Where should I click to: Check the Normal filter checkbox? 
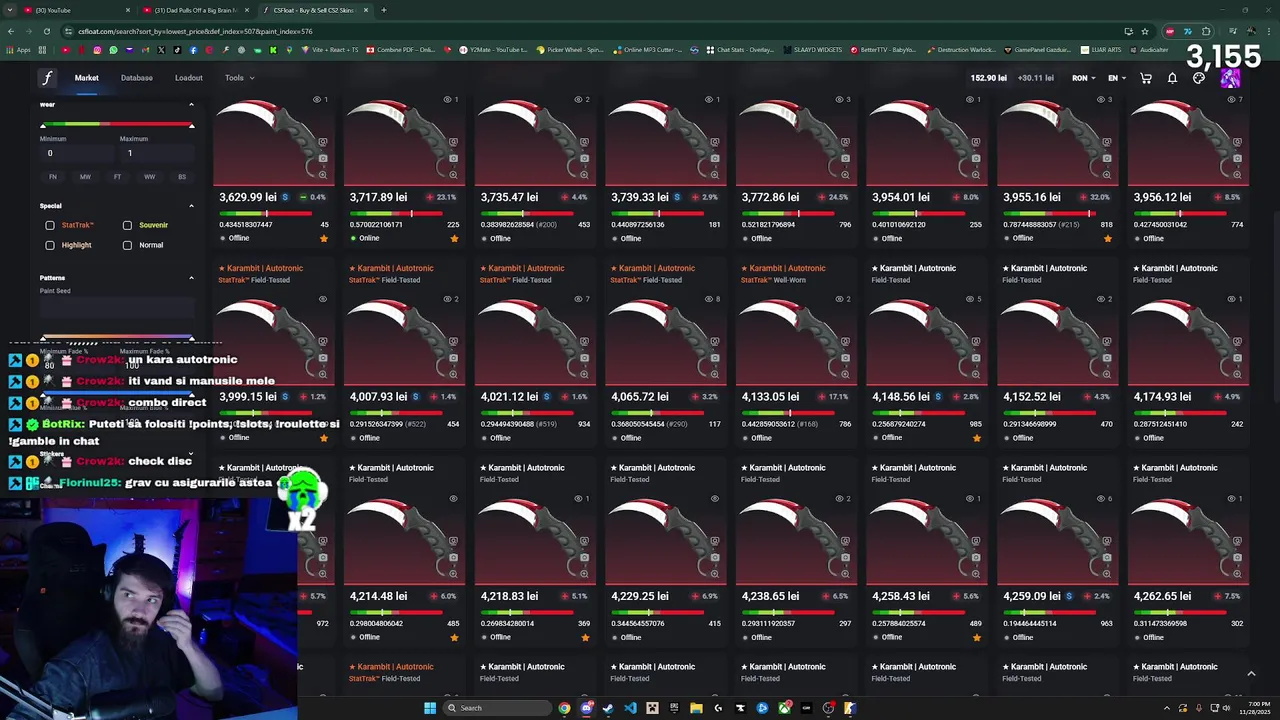127,245
